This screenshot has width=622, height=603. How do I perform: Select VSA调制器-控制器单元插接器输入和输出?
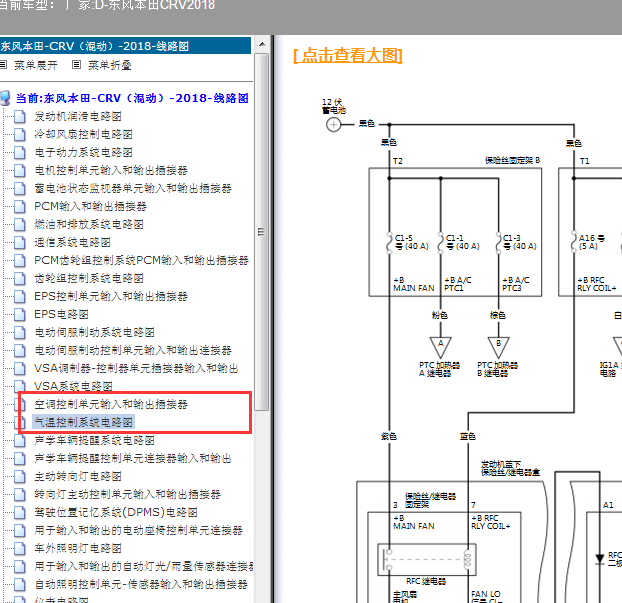(136, 369)
